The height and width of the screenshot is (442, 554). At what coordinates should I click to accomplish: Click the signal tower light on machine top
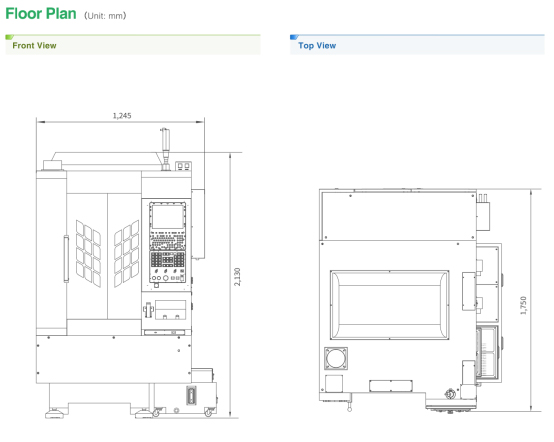165,149
